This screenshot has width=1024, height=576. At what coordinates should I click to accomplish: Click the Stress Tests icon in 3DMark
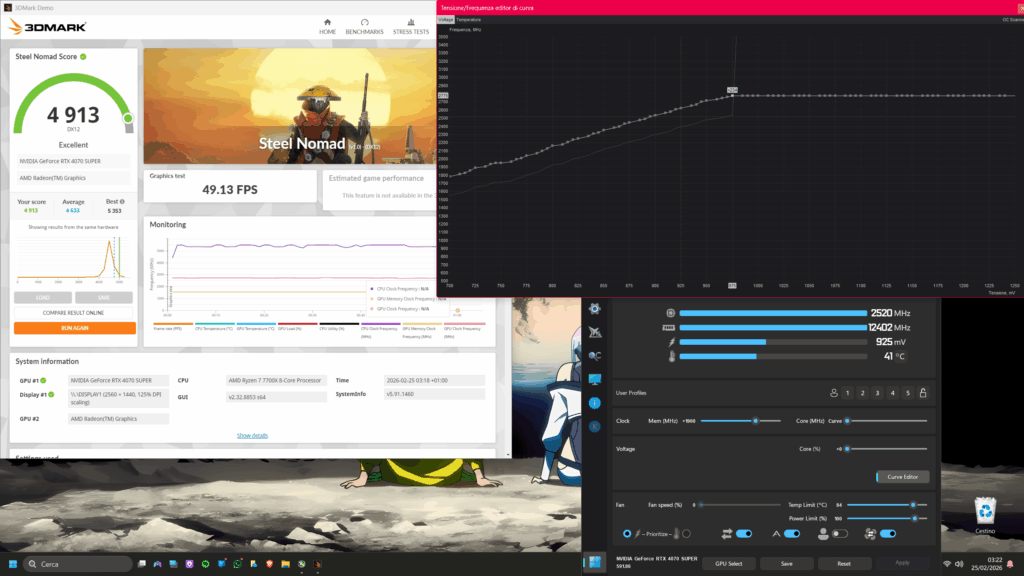click(x=411, y=22)
